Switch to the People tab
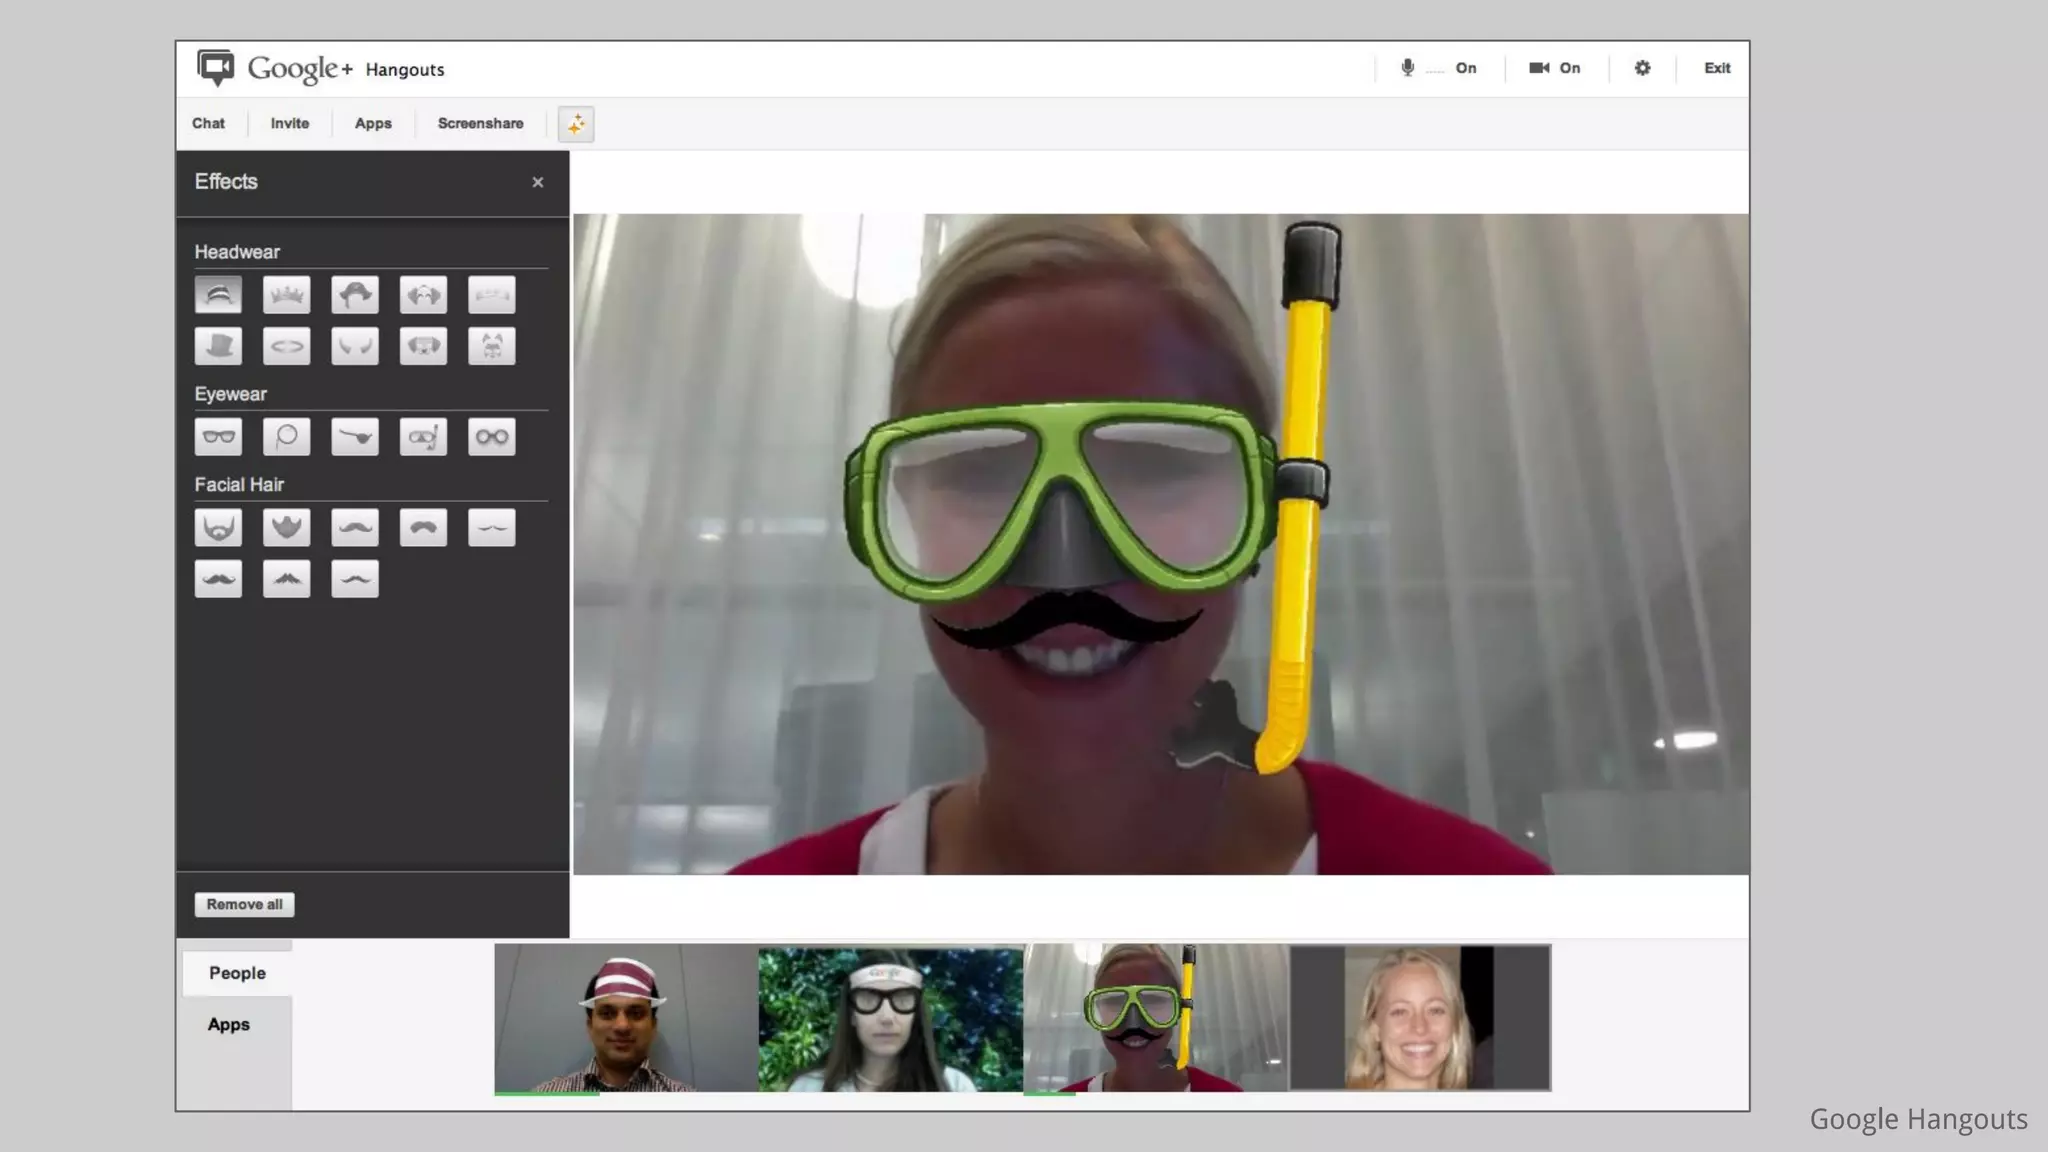The height and width of the screenshot is (1152, 2048). coord(237,973)
